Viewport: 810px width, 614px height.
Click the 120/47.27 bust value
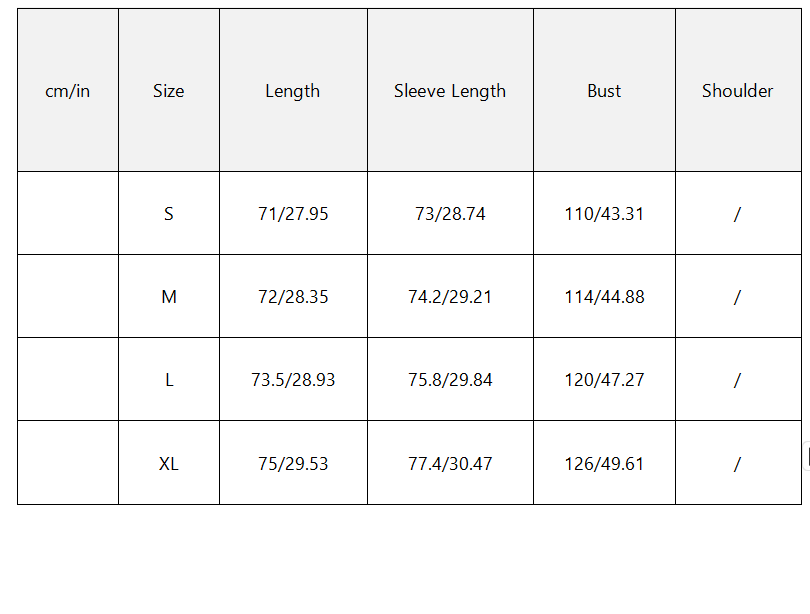point(604,380)
